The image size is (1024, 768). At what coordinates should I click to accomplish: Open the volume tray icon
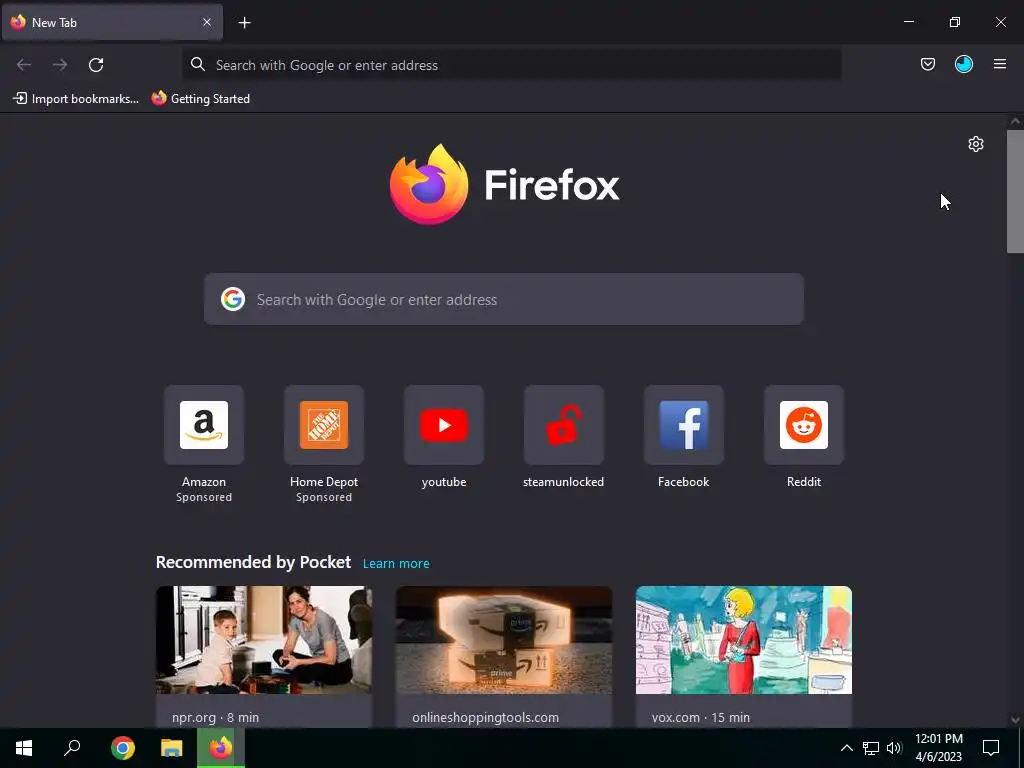click(894, 748)
